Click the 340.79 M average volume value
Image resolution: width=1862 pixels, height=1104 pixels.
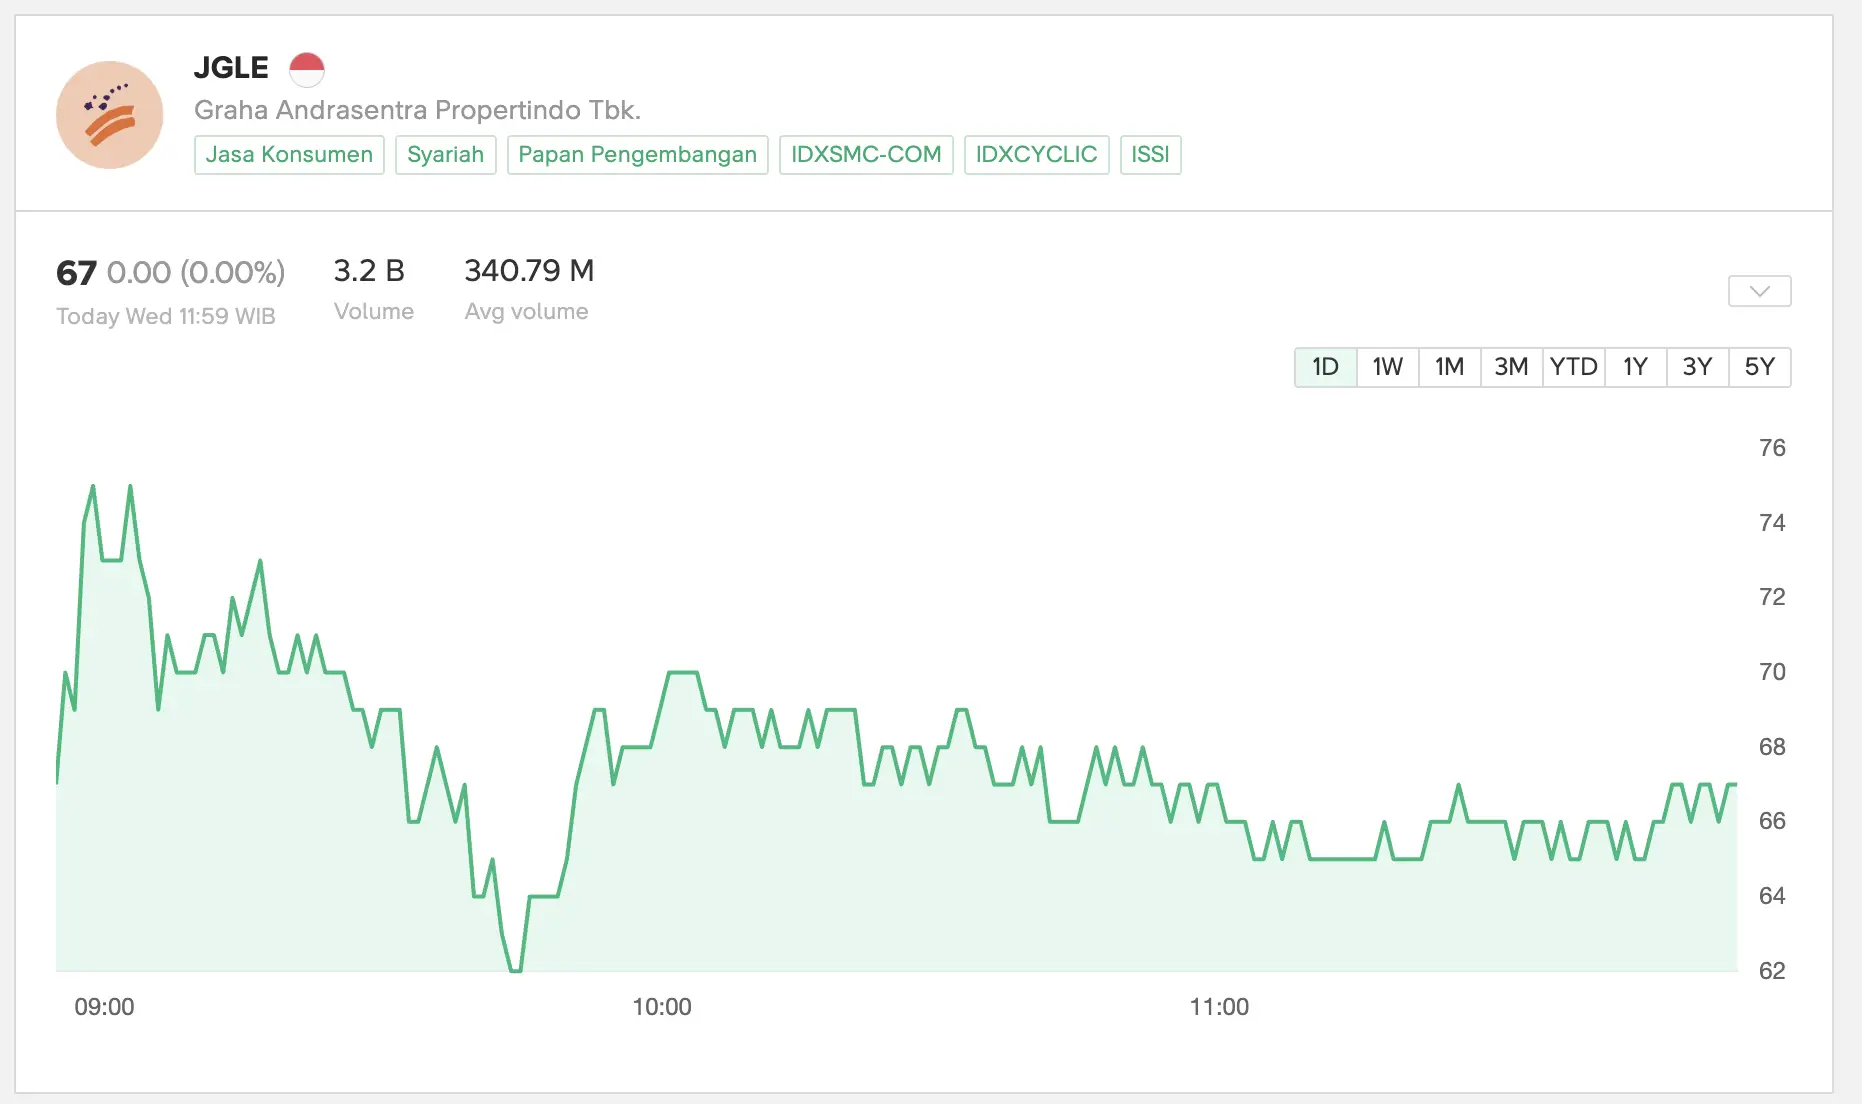point(529,271)
